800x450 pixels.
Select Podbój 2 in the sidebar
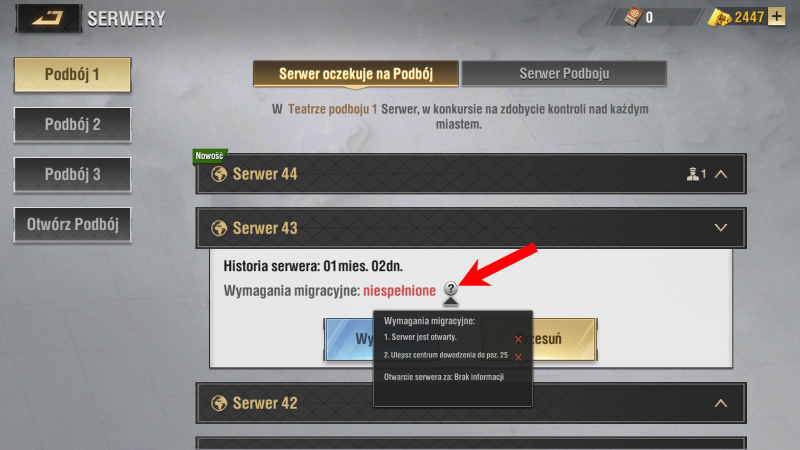[72, 124]
